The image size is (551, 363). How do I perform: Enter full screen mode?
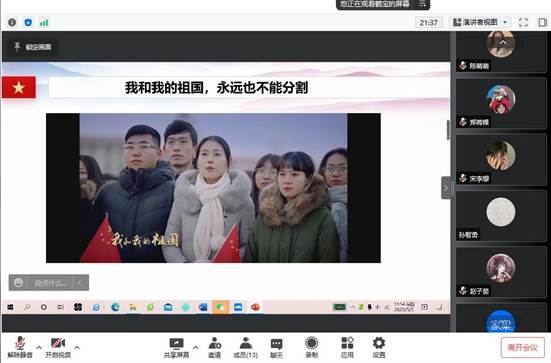pos(523,22)
